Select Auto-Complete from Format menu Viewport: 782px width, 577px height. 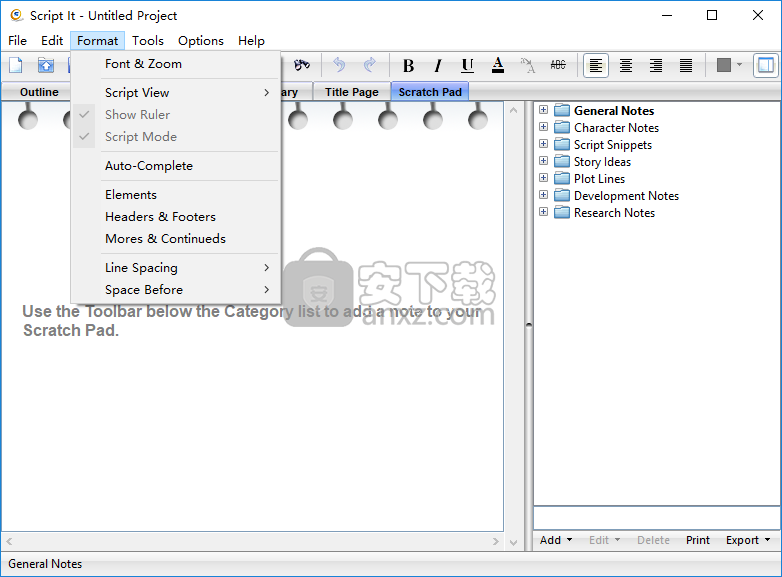177,166
